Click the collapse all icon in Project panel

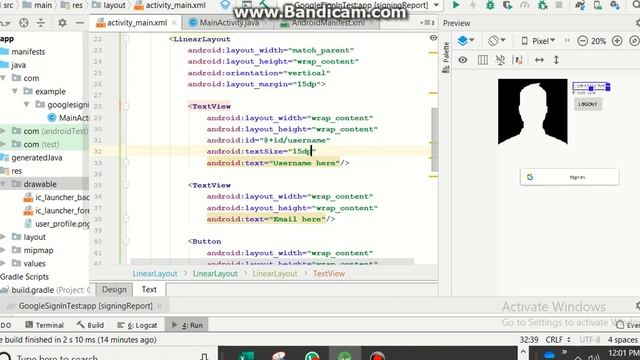pos(41,23)
